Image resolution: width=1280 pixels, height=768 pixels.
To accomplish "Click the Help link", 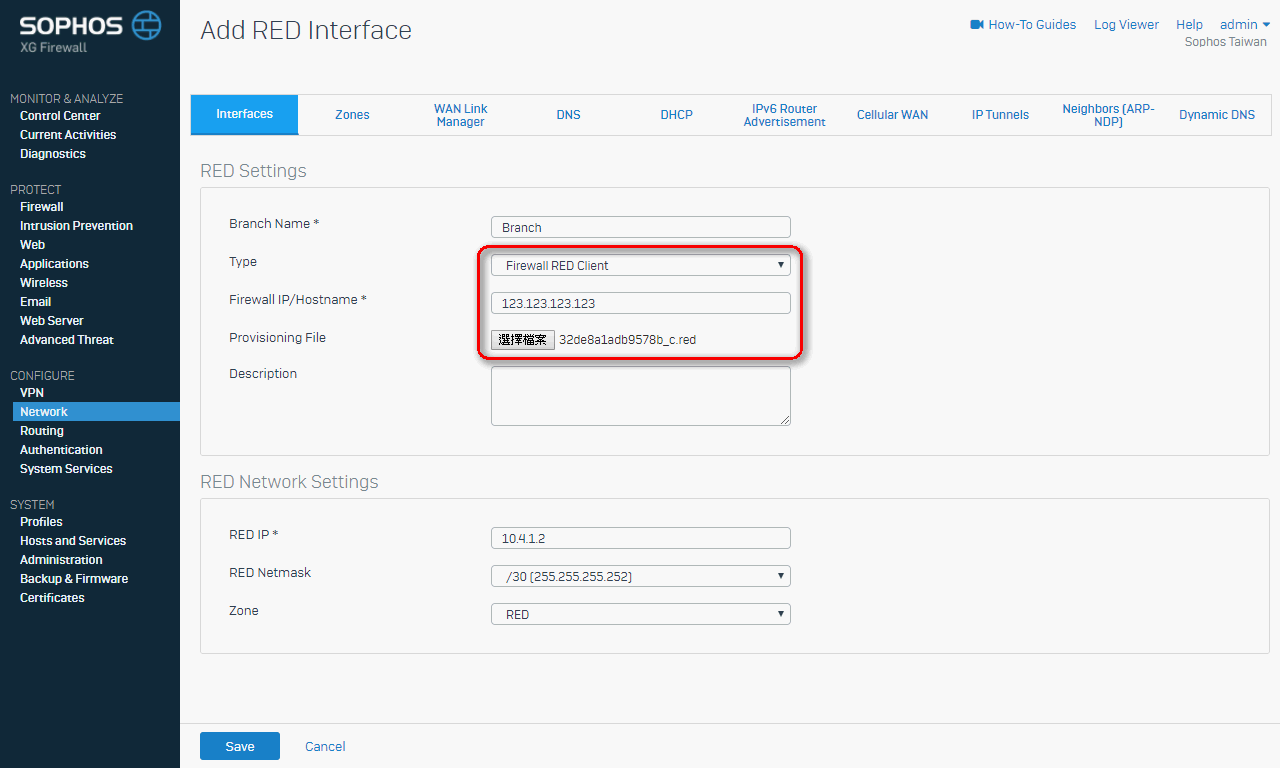I will (x=1189, y=24).
